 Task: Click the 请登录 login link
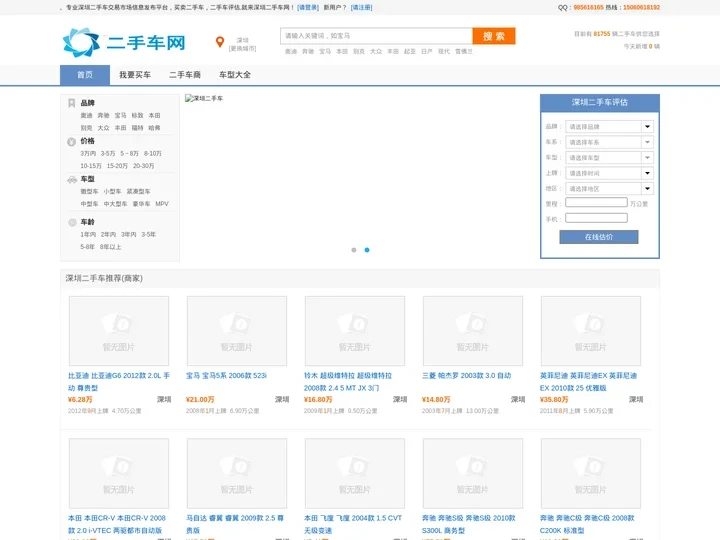coord(308,7)
